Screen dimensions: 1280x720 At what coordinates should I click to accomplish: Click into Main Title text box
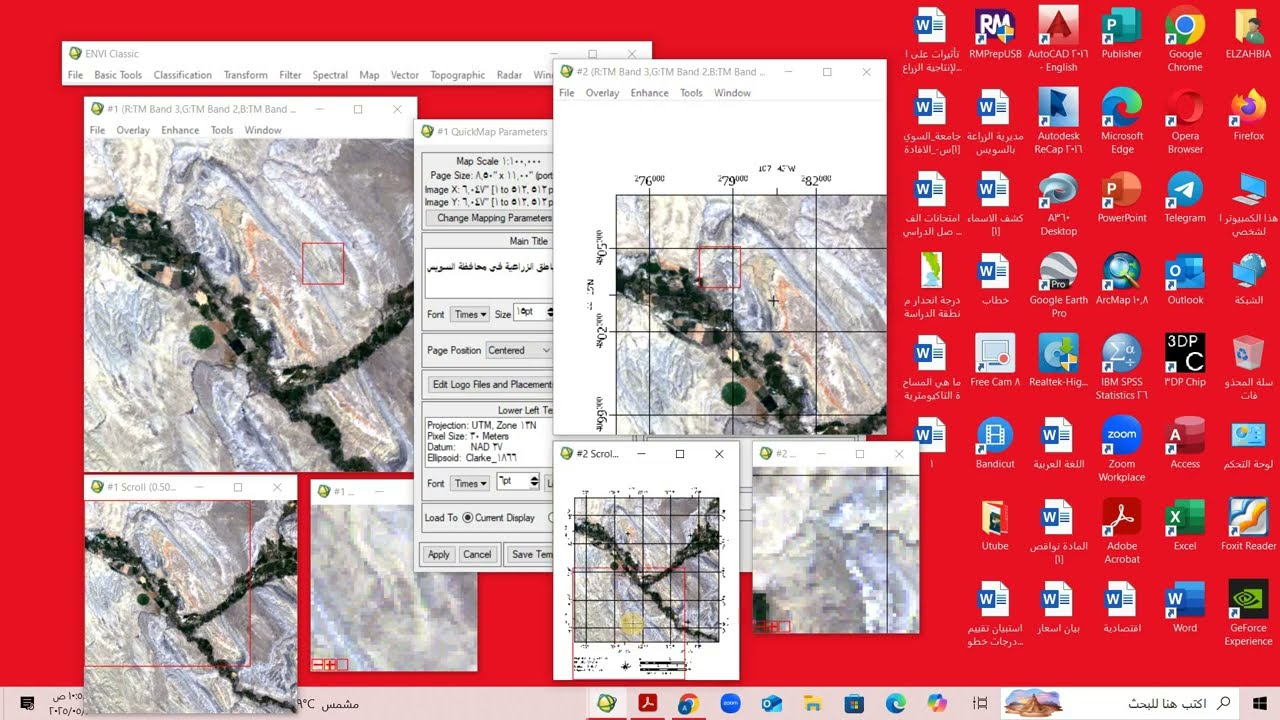coord(488,273)
